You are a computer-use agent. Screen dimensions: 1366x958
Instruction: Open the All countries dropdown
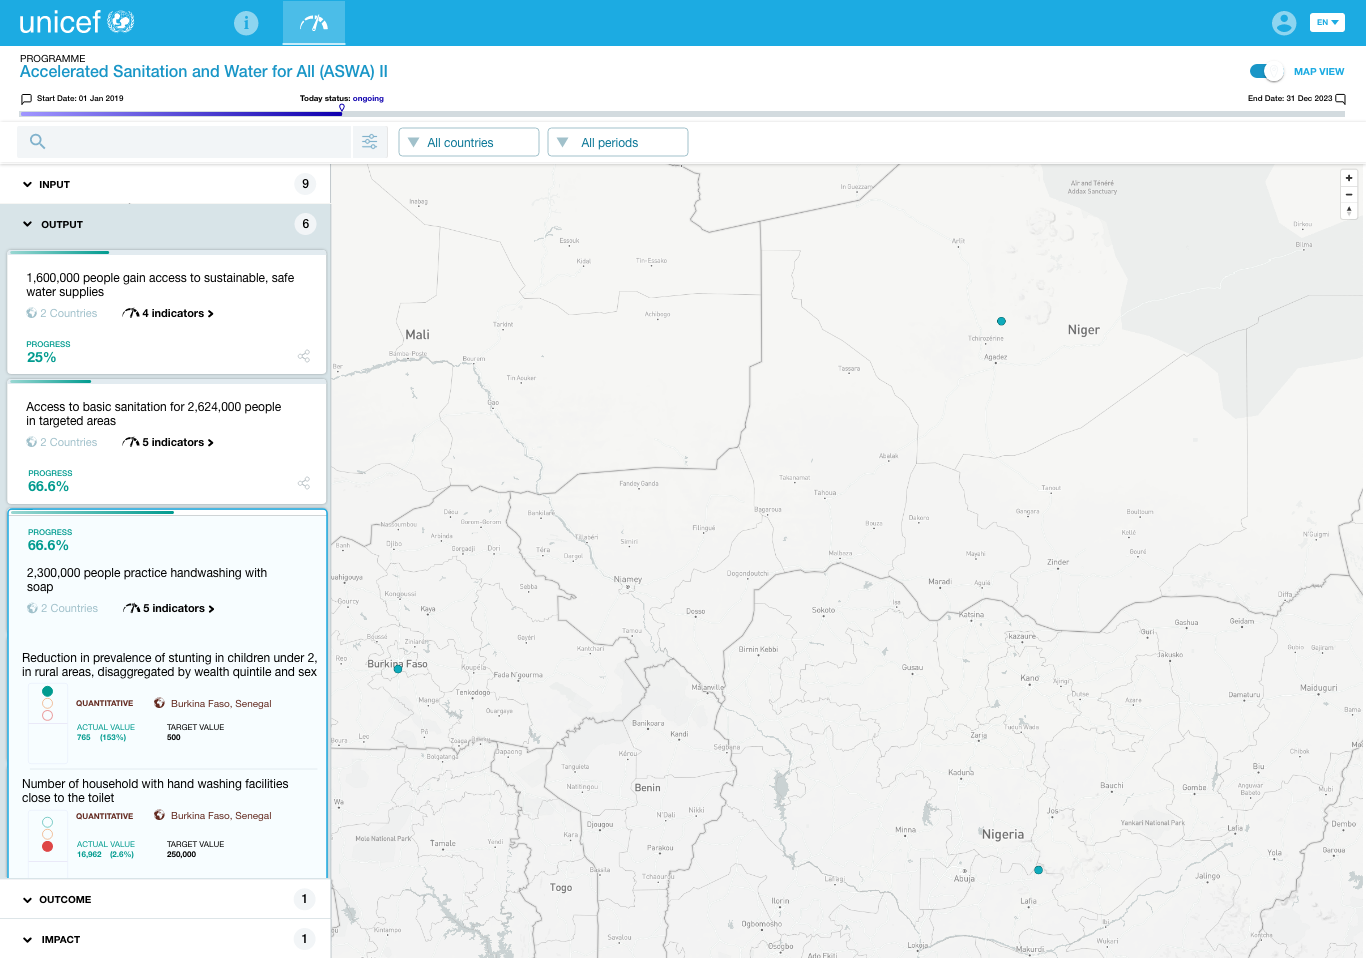(469, 142)
